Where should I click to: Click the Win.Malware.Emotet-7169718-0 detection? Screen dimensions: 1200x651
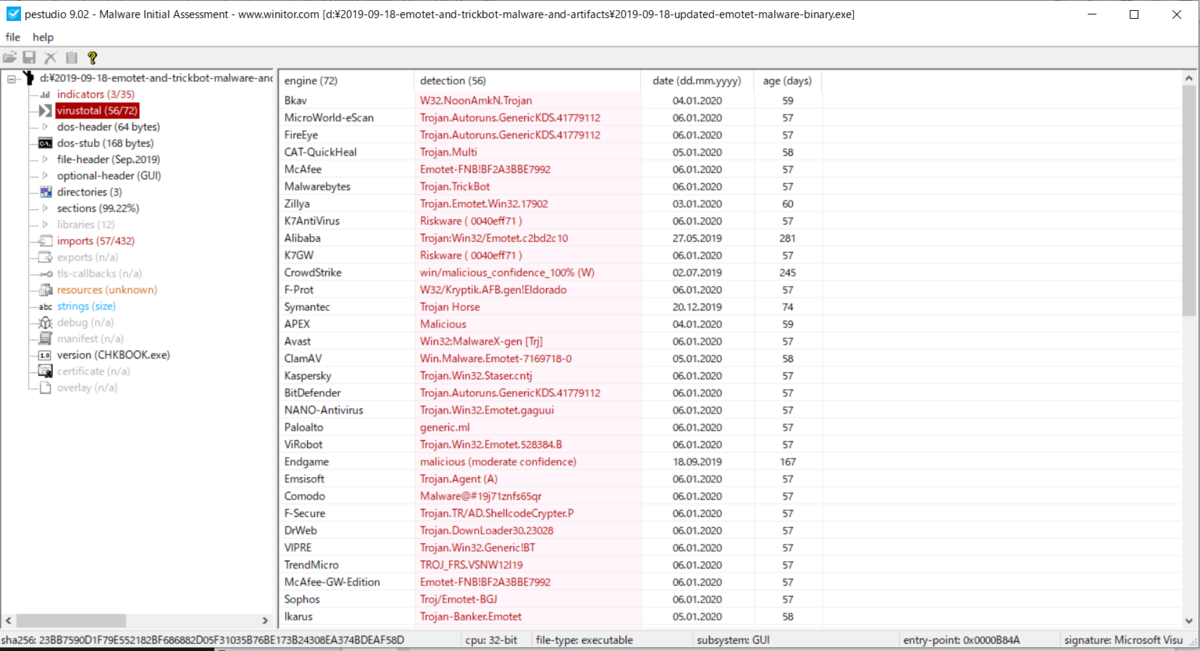click(496, 359)
